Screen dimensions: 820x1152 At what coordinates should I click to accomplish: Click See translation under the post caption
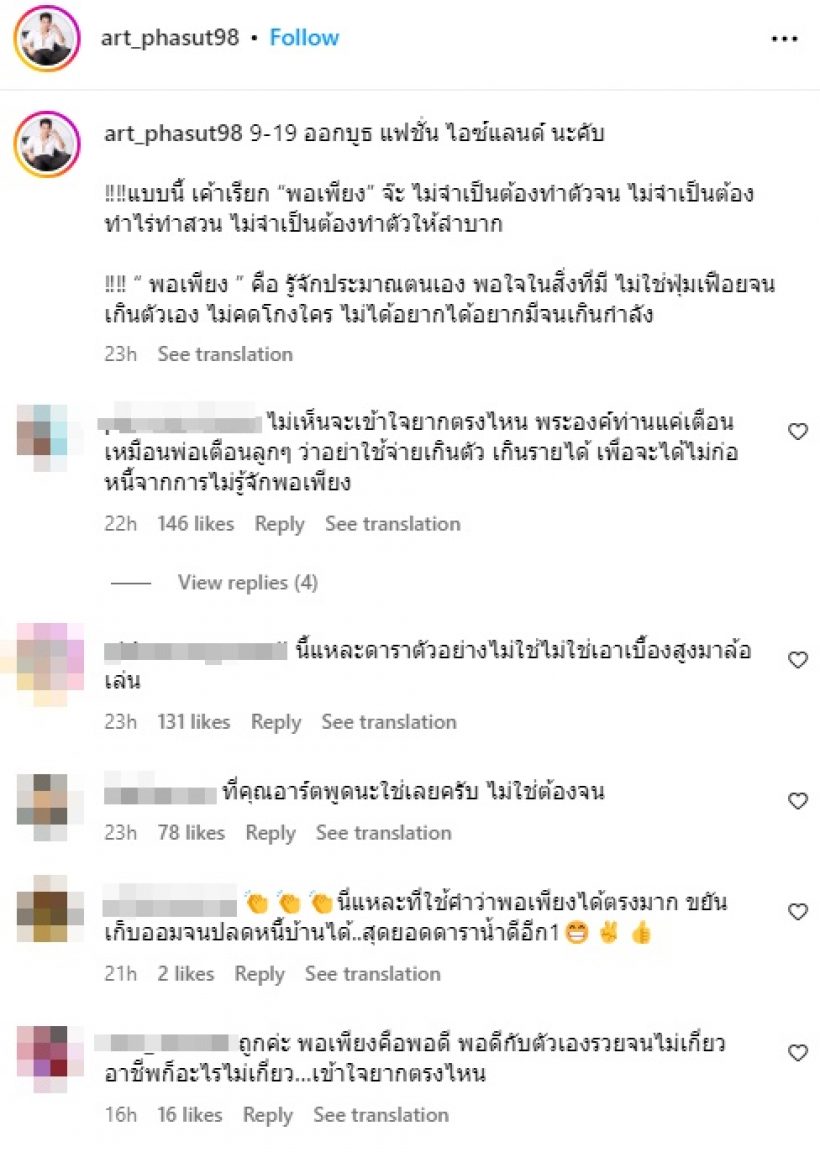pyautogui.click(x=225, y=354)
